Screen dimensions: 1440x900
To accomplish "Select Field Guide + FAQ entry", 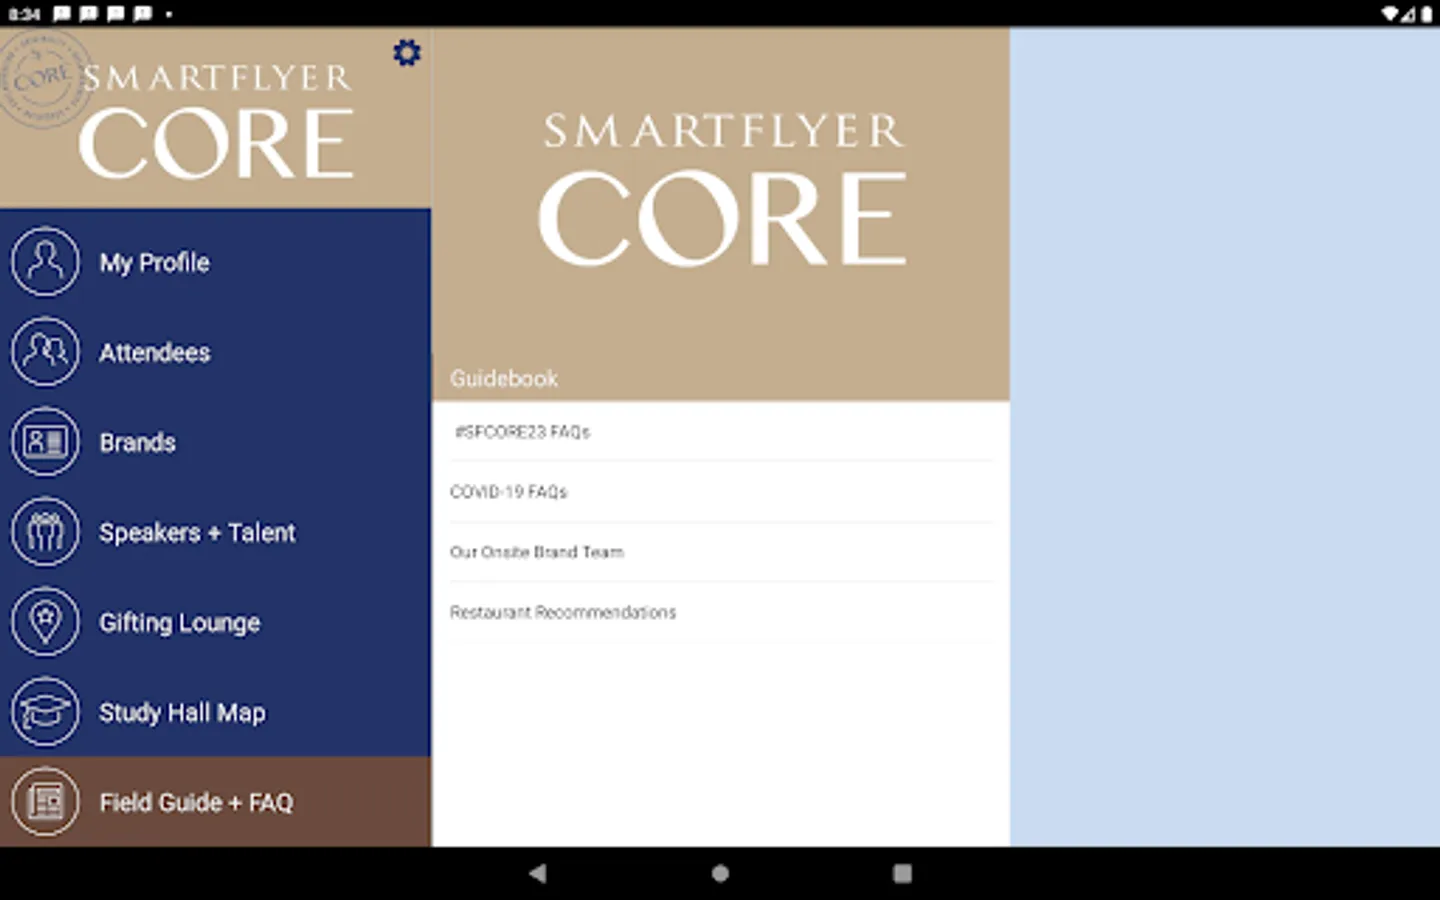I will tap(216, 802).
